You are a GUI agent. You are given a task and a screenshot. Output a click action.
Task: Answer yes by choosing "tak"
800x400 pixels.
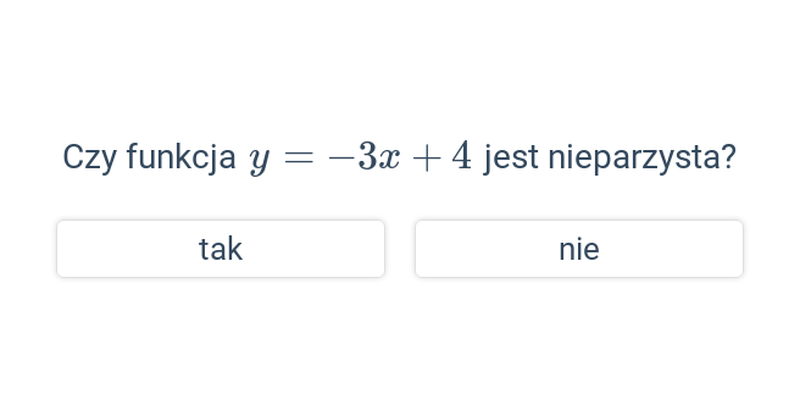[x=220, y=249]
